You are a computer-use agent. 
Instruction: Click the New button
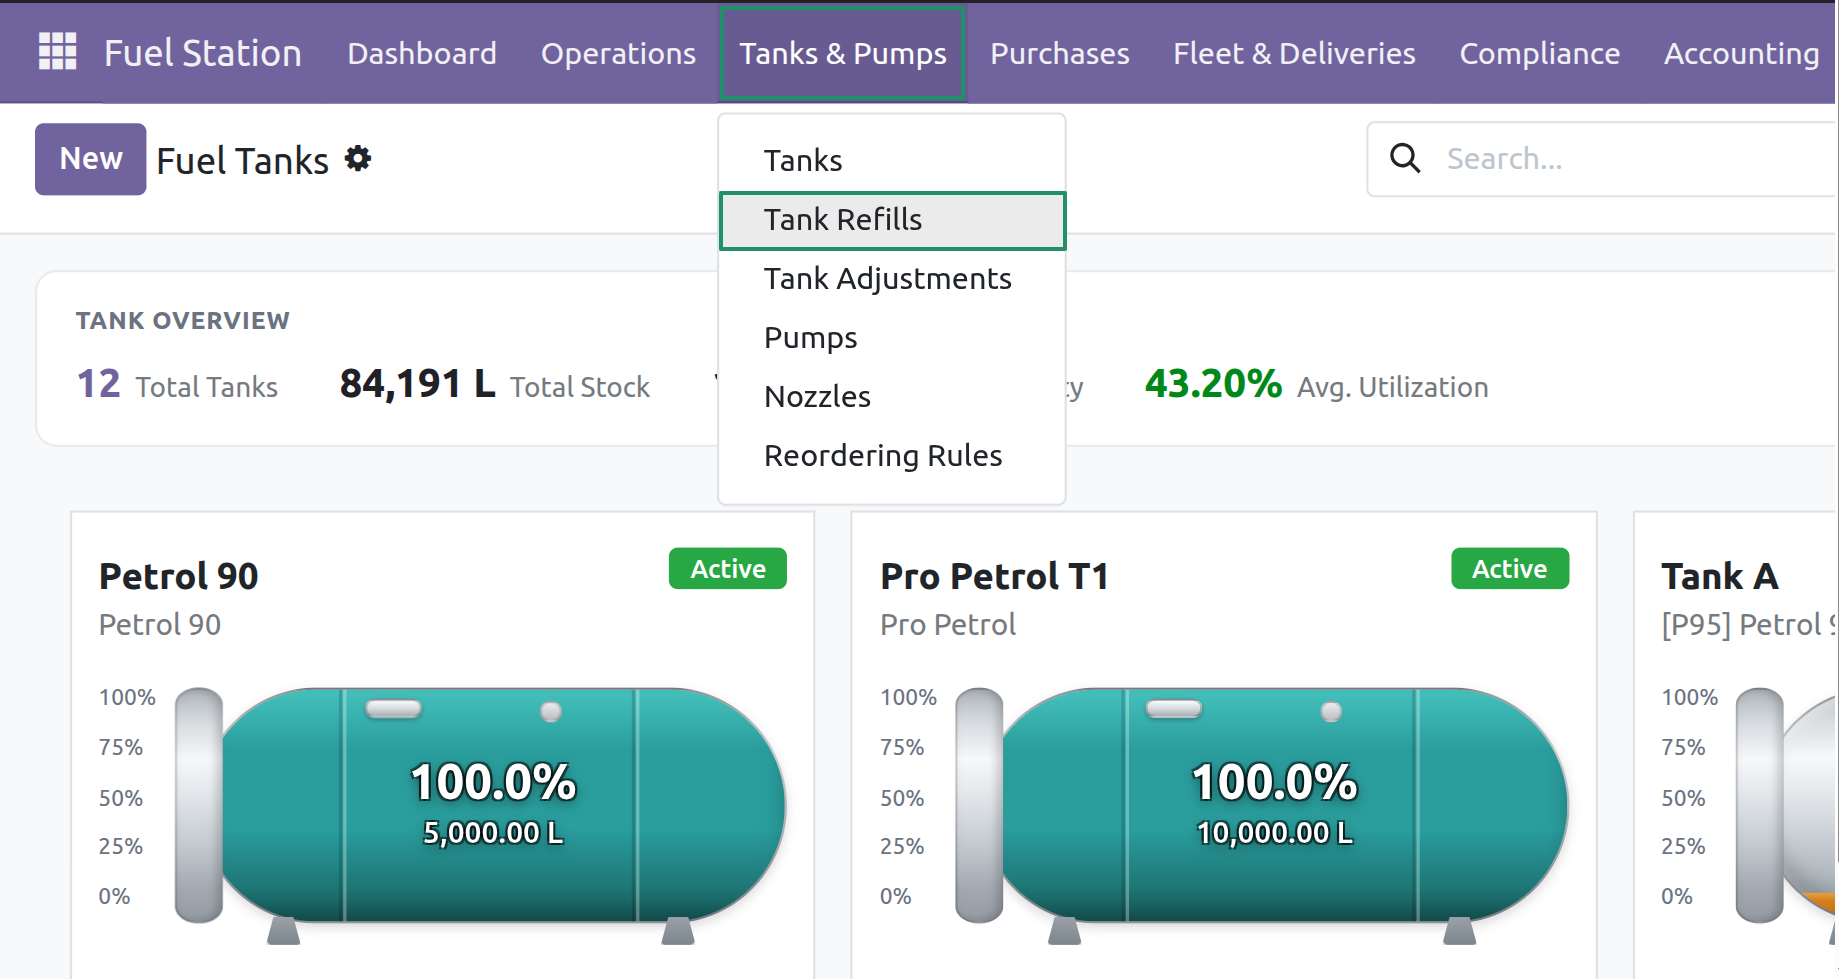click(x=91, y=159)
